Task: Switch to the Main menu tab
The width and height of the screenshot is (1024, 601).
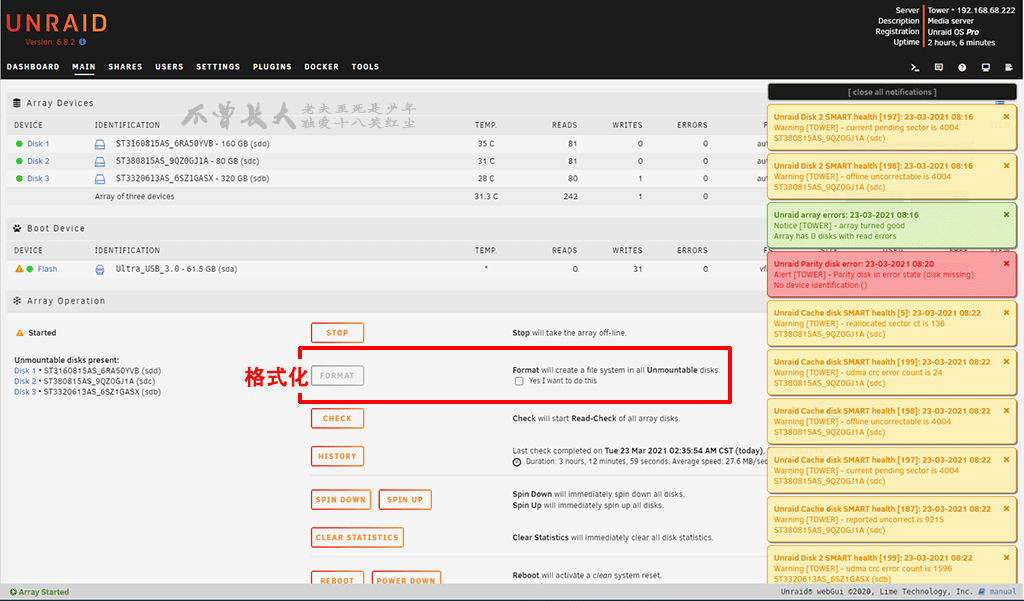Action: [x=84, y=67]
